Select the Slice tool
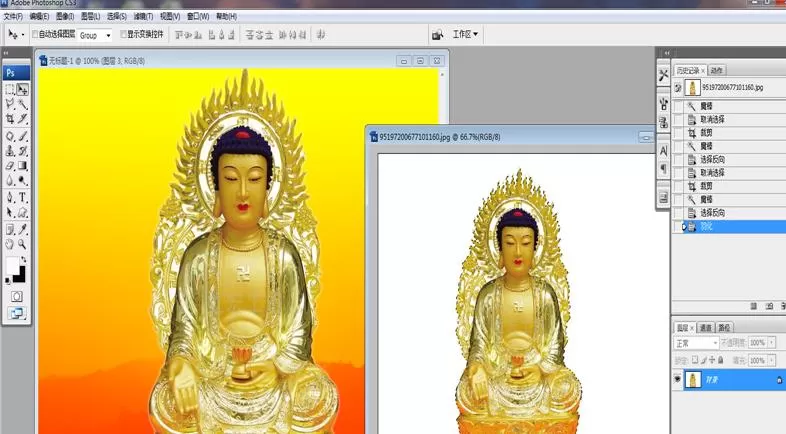The height and width of the screenshot is (434, 786). tap(23, 119)
